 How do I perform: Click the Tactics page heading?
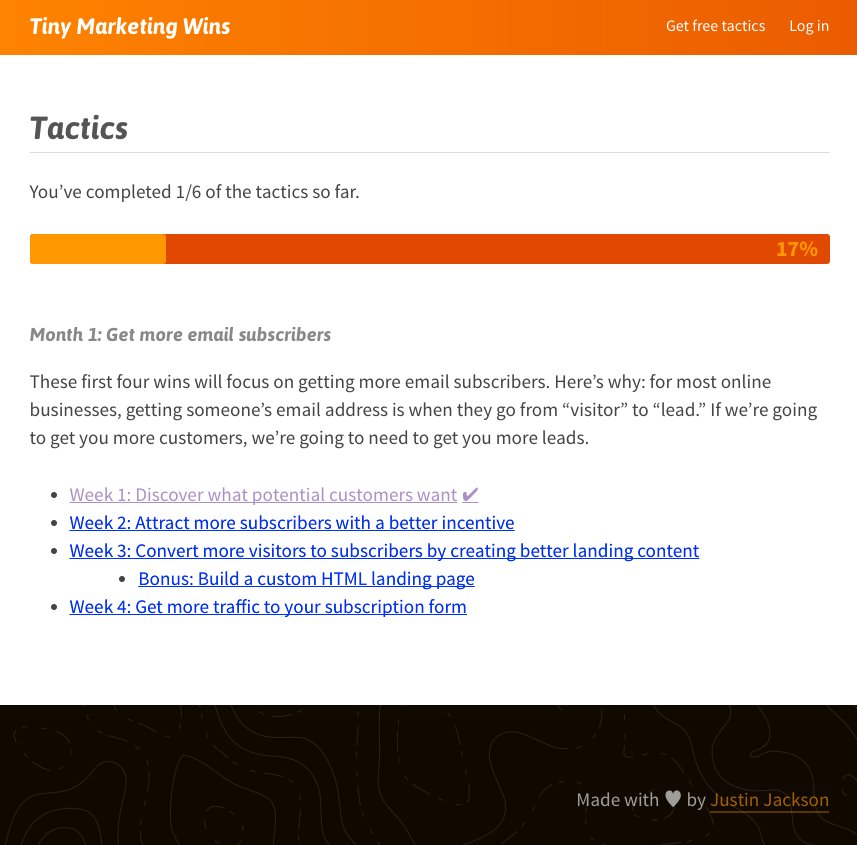click(x=79, y=128)
